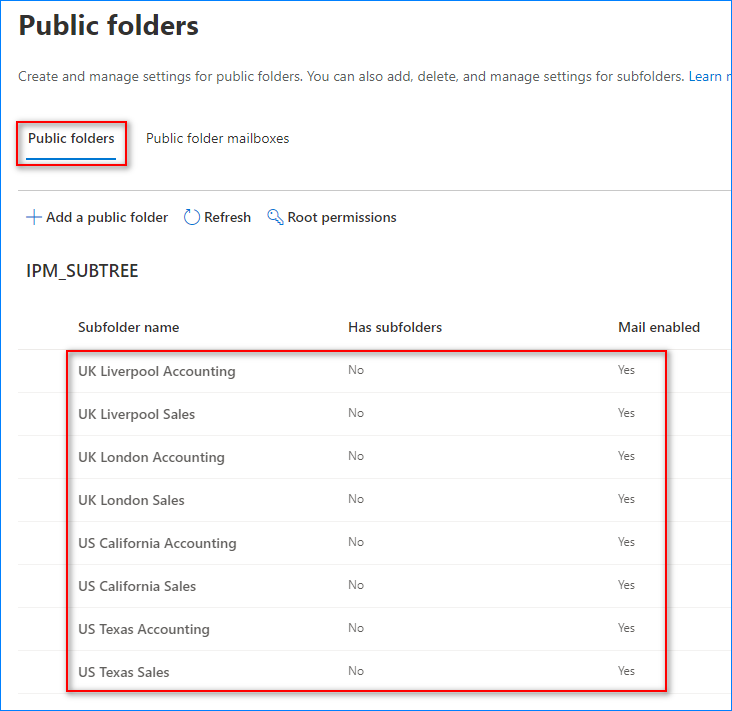Screen dimensions: 732x711
Task: Click the Mail enabled column header
Action: [659, 327]
